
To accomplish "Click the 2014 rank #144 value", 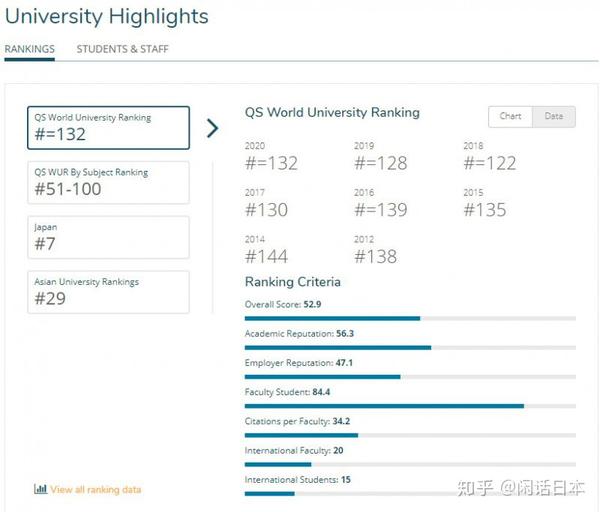I will 266,257.
